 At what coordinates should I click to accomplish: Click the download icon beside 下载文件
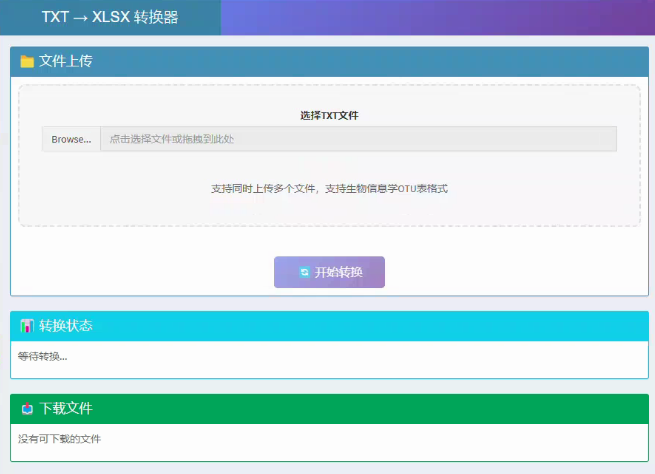click(x=27, y=409)
